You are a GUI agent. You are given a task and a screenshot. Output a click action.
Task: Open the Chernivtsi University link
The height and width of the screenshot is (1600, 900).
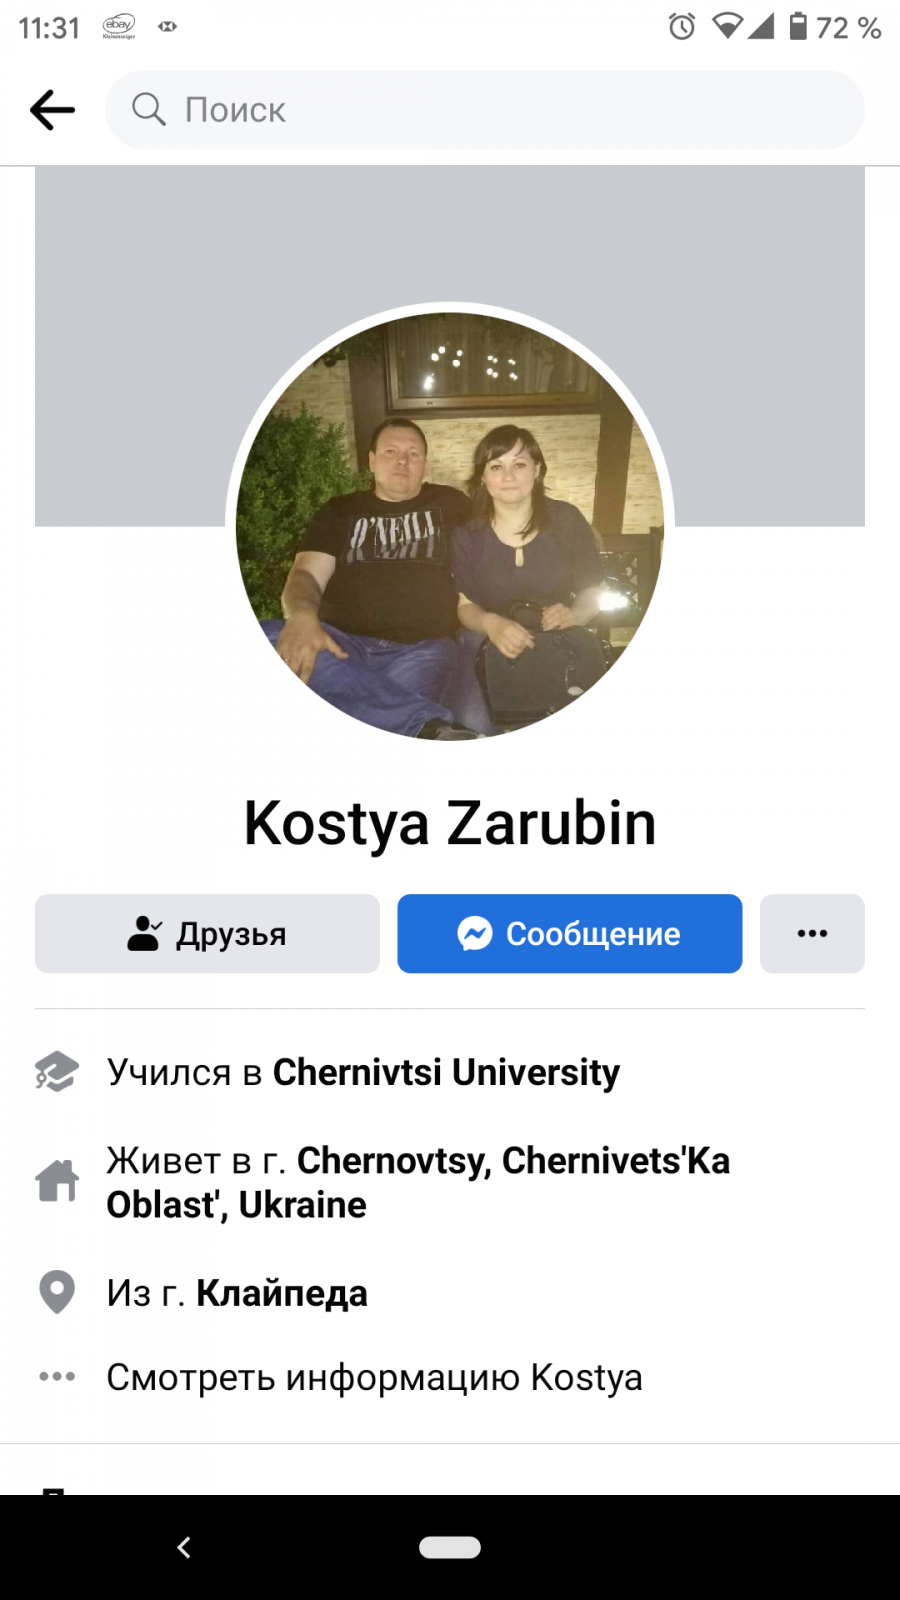446,1072
